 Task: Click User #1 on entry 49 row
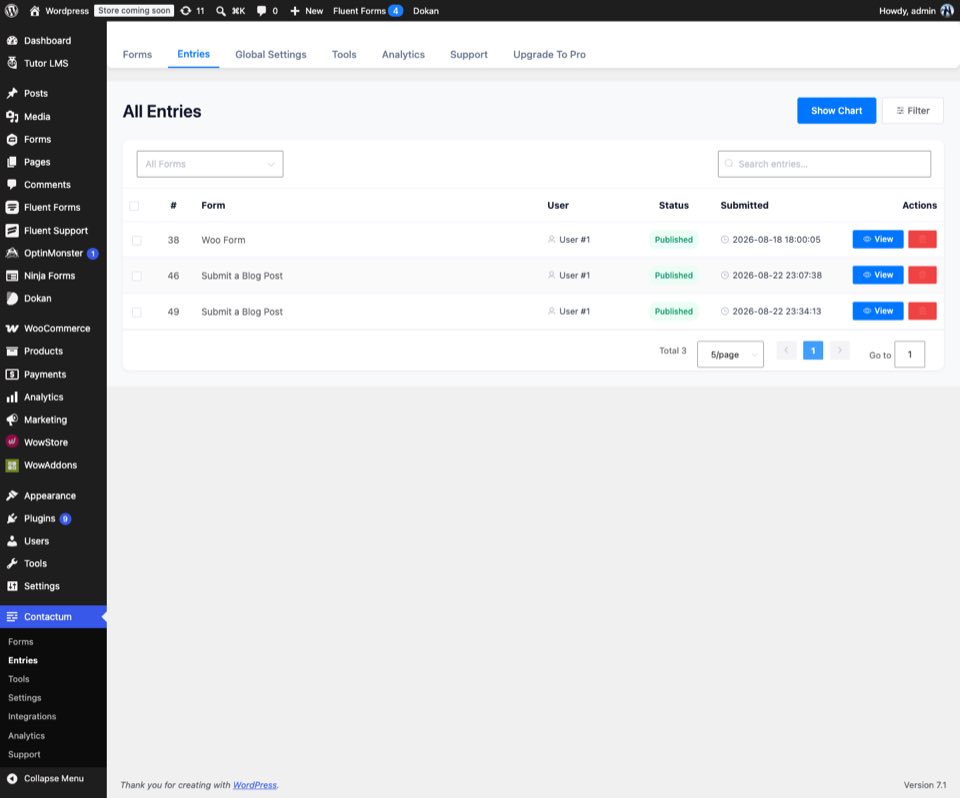point(574,311)
